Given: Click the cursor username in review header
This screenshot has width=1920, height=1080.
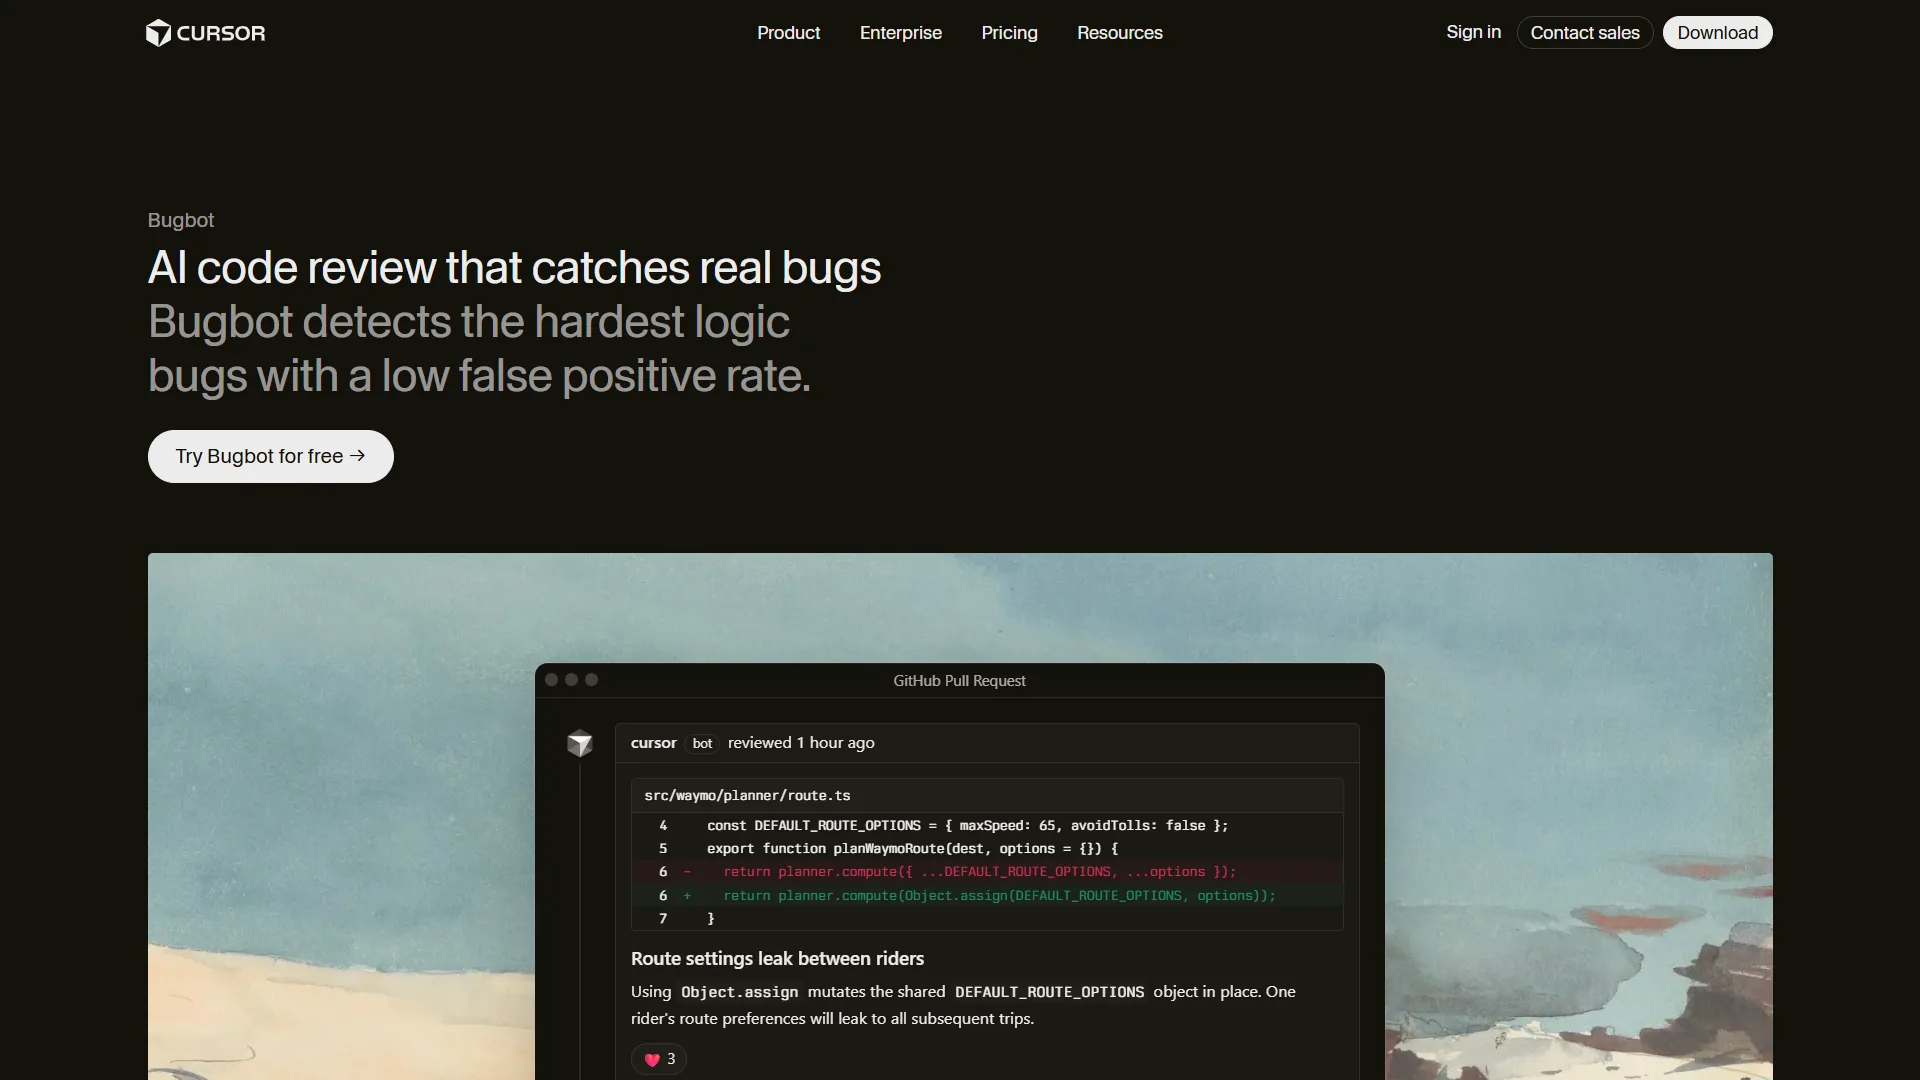Looking at the screenshot, I should [653, 743].
